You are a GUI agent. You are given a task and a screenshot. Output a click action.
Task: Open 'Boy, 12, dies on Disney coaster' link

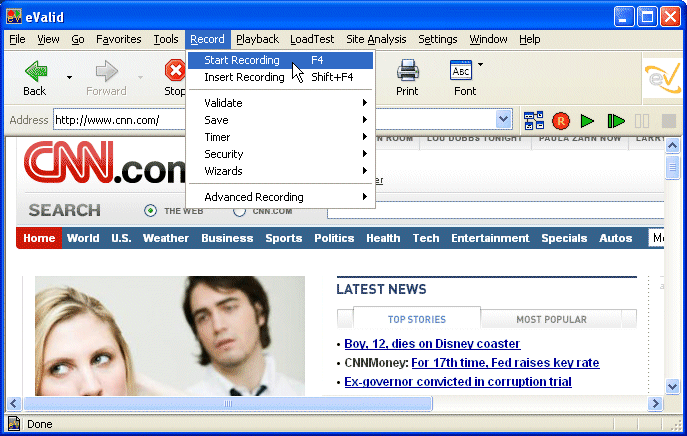click(432, 344)
